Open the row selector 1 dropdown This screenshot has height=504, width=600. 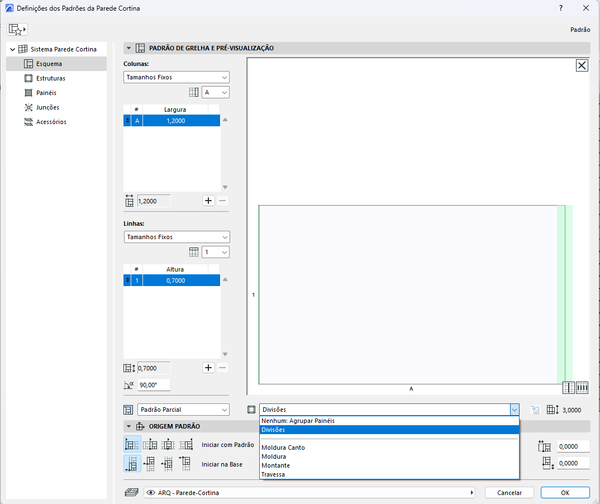pos(215,252)
